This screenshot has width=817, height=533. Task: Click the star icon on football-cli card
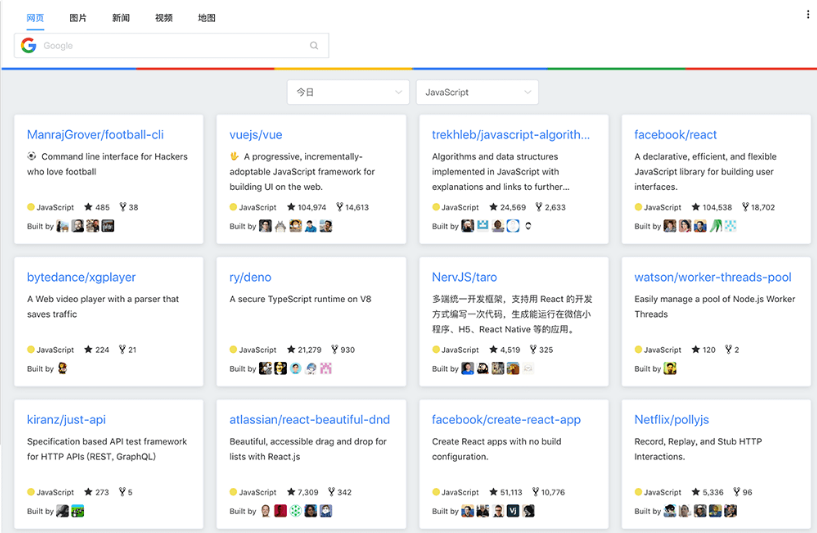point(88,207)
